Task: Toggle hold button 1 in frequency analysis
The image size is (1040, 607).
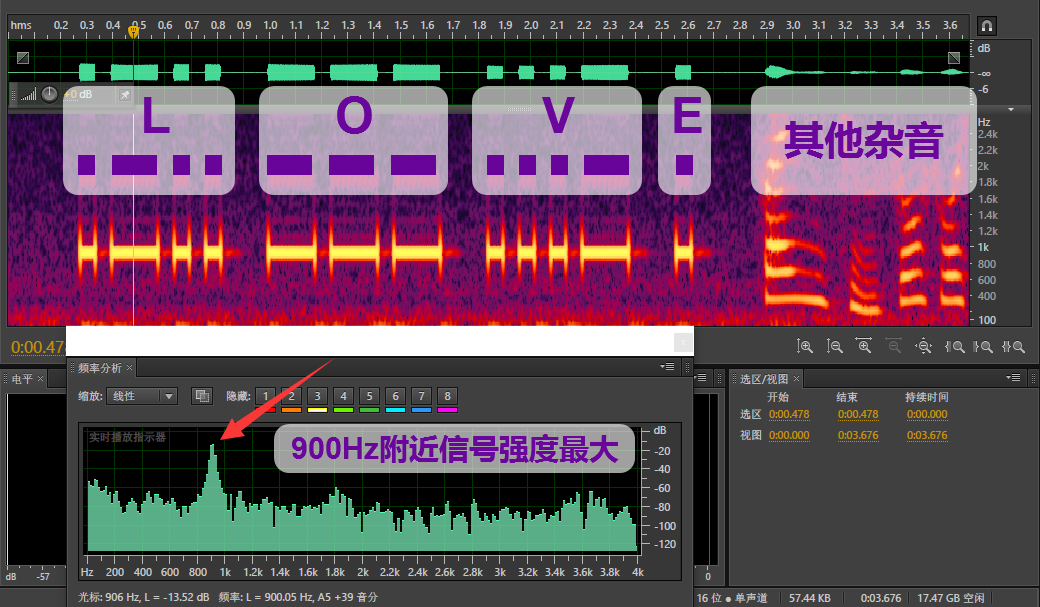Action: point(265,396)
